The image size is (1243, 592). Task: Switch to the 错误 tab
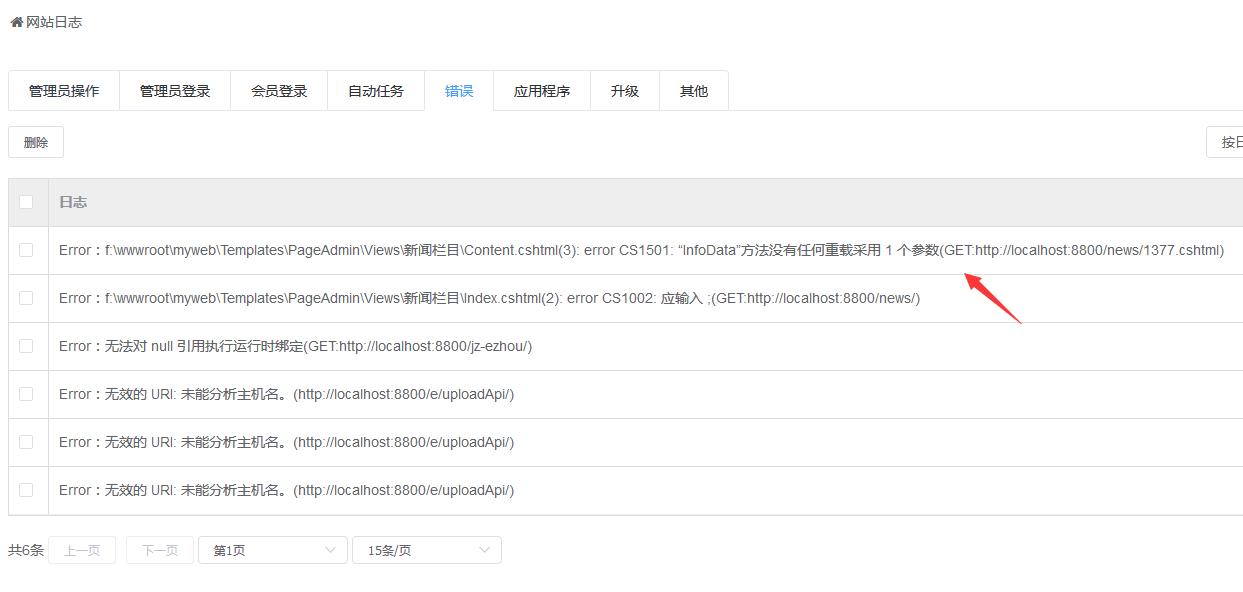458,90
